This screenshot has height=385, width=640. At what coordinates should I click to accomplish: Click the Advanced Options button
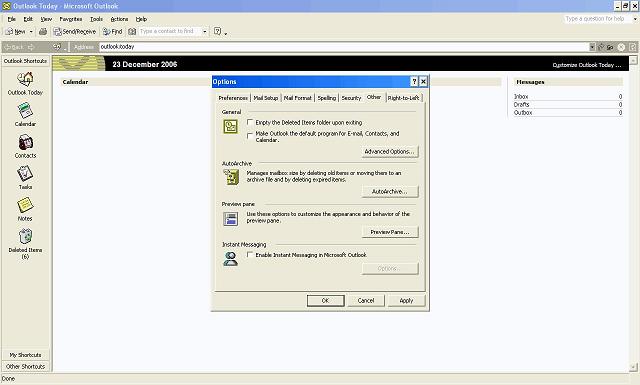[390, 151]
